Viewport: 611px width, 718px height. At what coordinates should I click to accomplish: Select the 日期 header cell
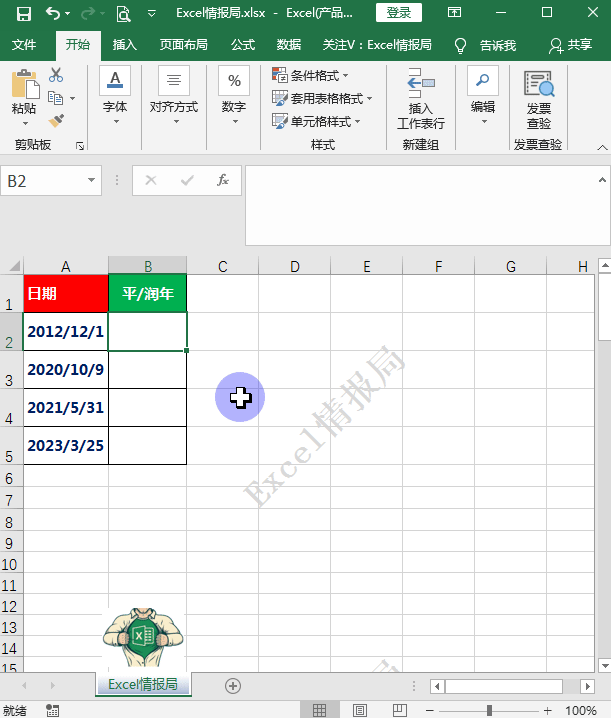tap(66, 294)
